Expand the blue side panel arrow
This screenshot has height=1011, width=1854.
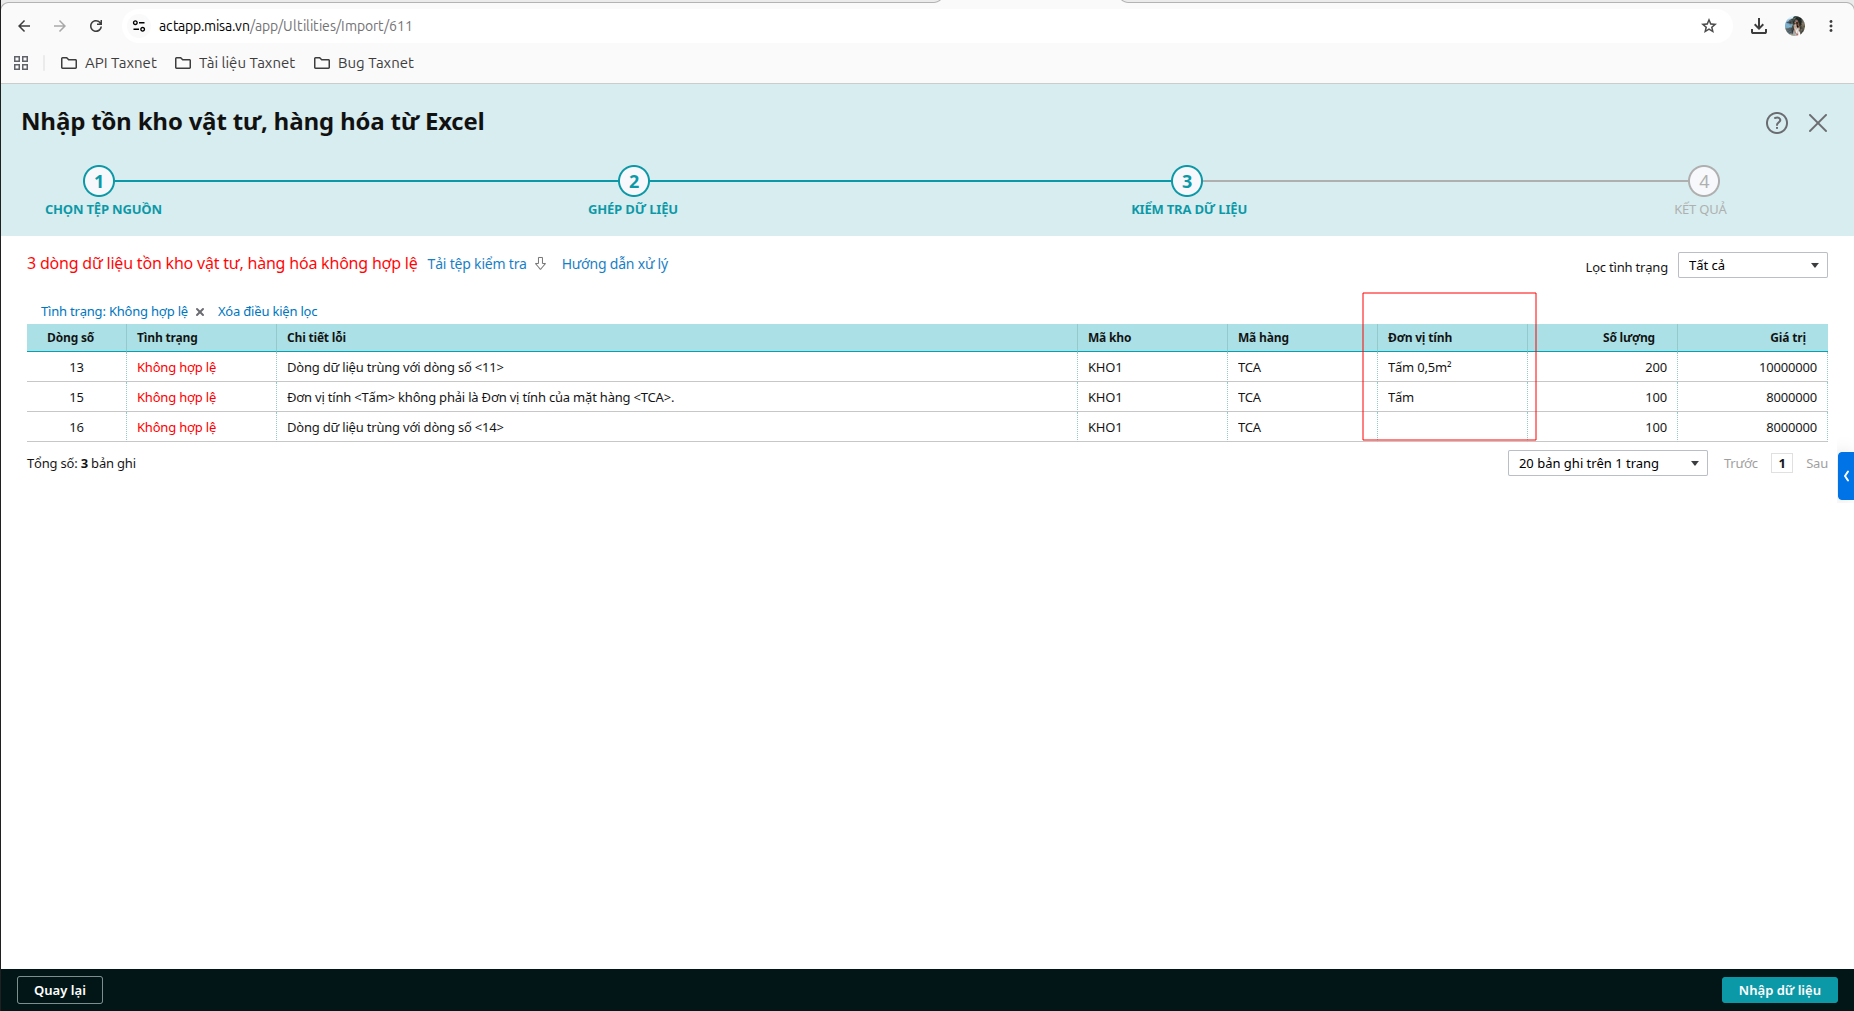point(1846,476)
